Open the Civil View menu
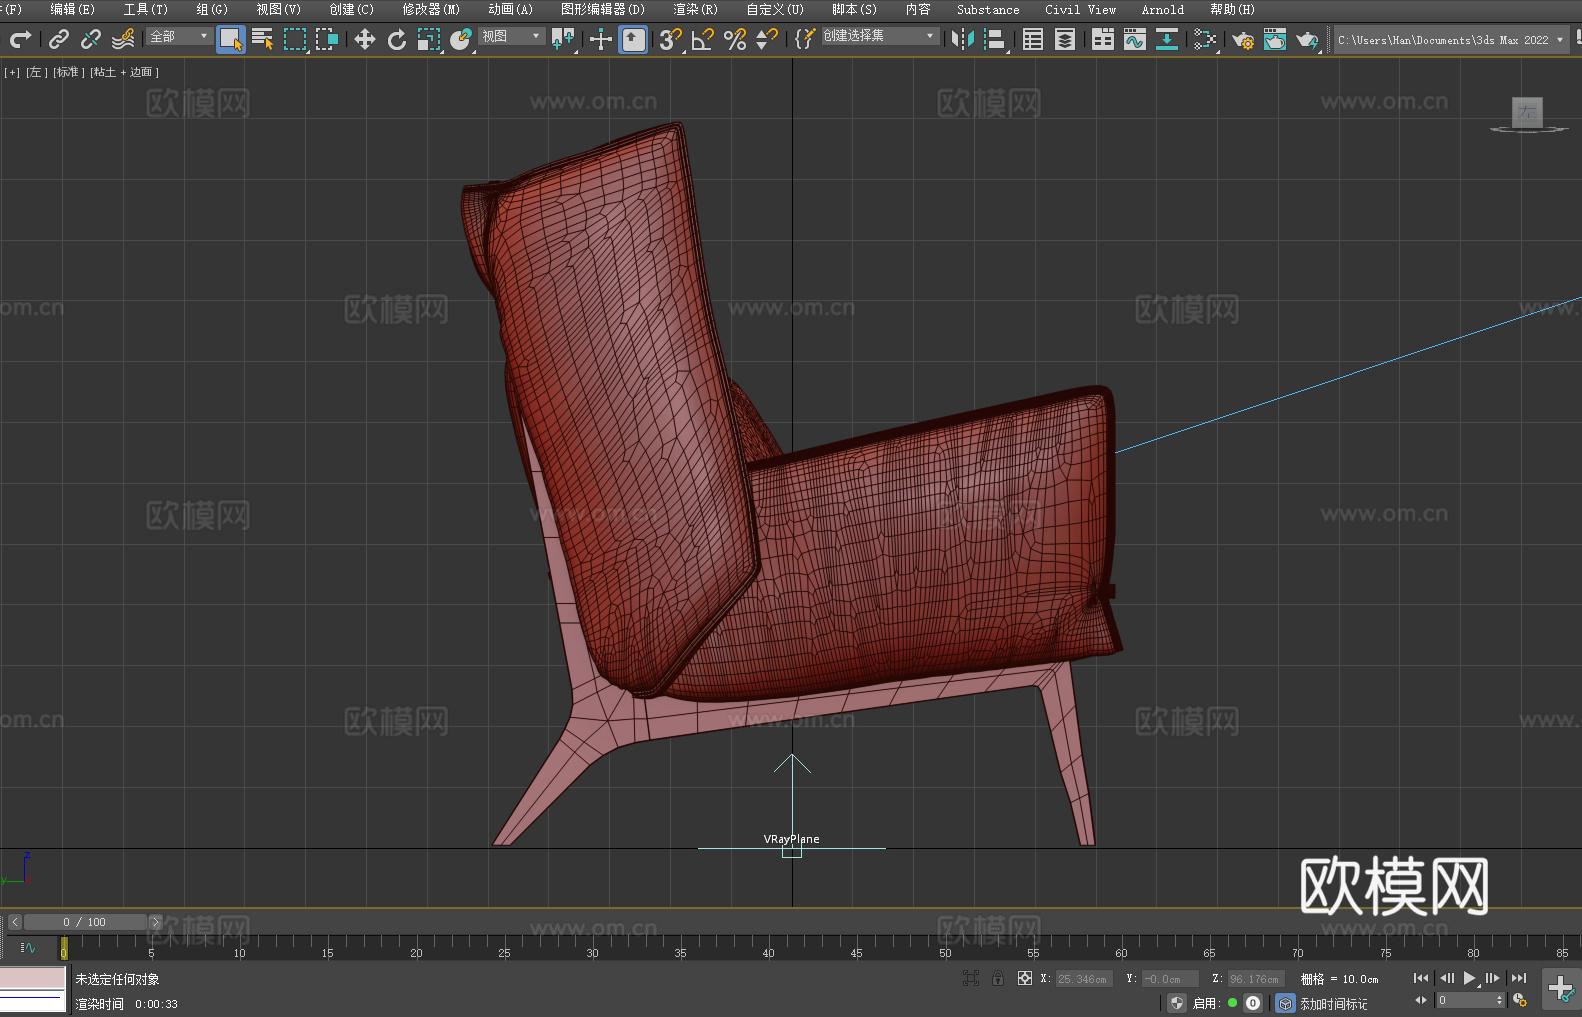The image size is (1582, 1017). click(x=1081, y=9)
